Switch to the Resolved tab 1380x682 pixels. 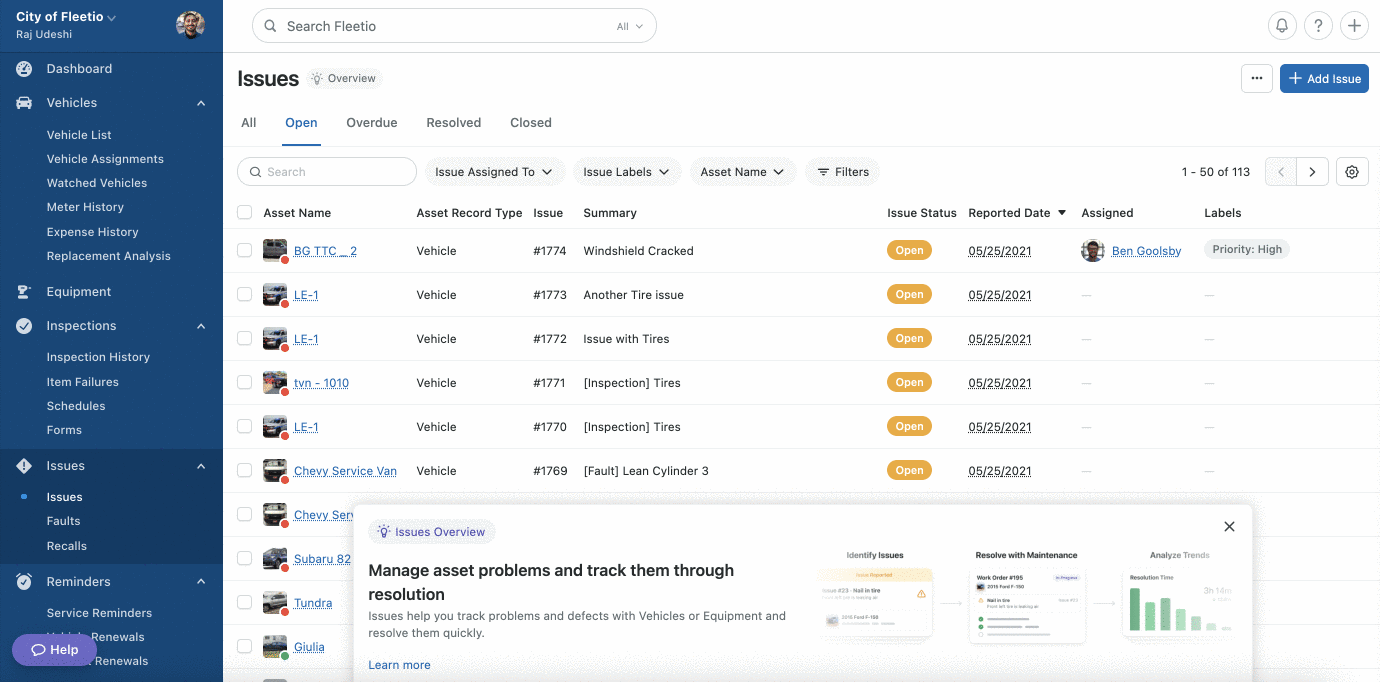pos(454,123)
